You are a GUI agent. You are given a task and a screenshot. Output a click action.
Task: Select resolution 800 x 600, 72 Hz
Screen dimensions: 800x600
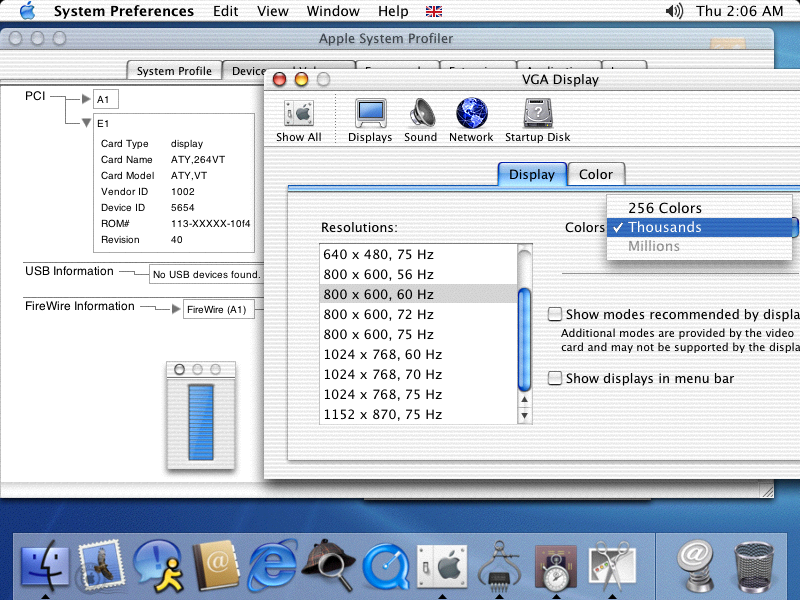(x=418, y=314)
